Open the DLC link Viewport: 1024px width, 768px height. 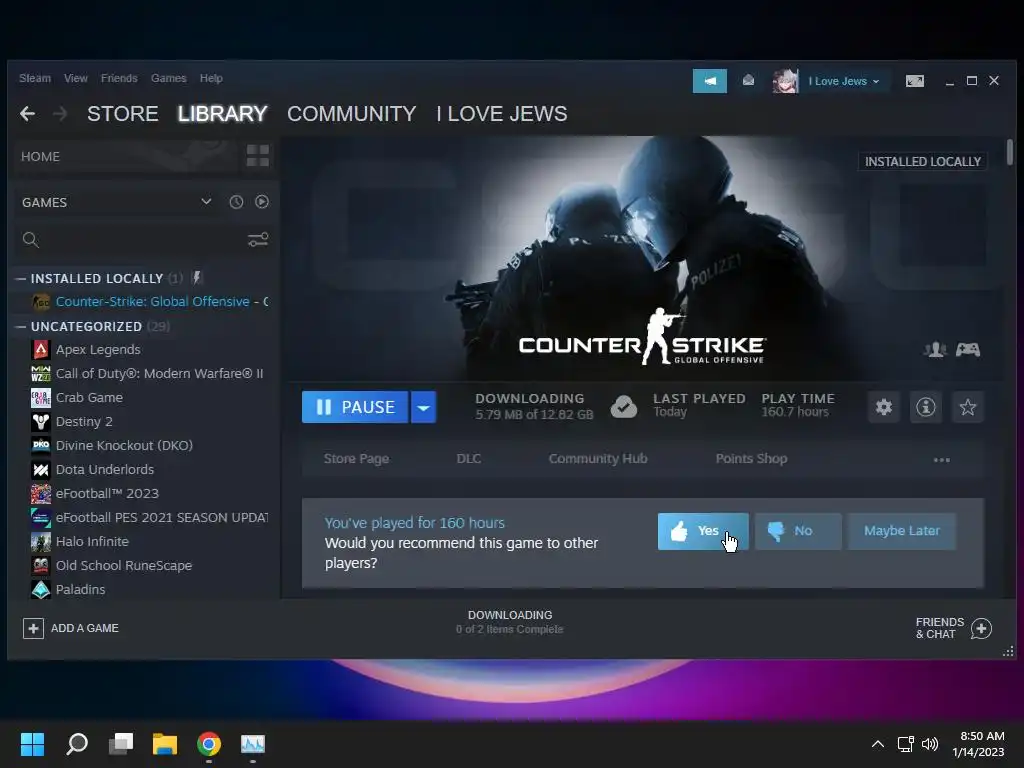pos(469,458)
